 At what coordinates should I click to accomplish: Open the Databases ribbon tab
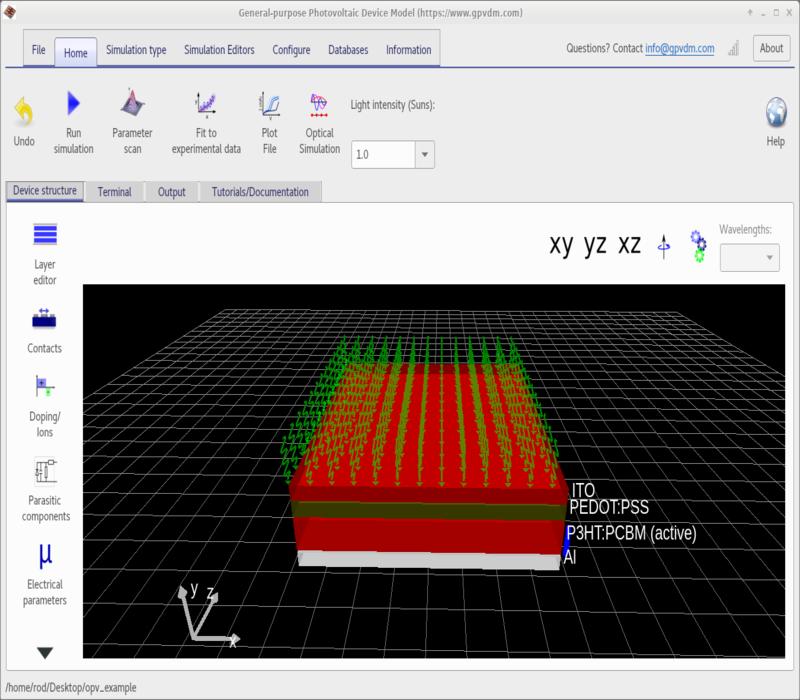point(348,50)
